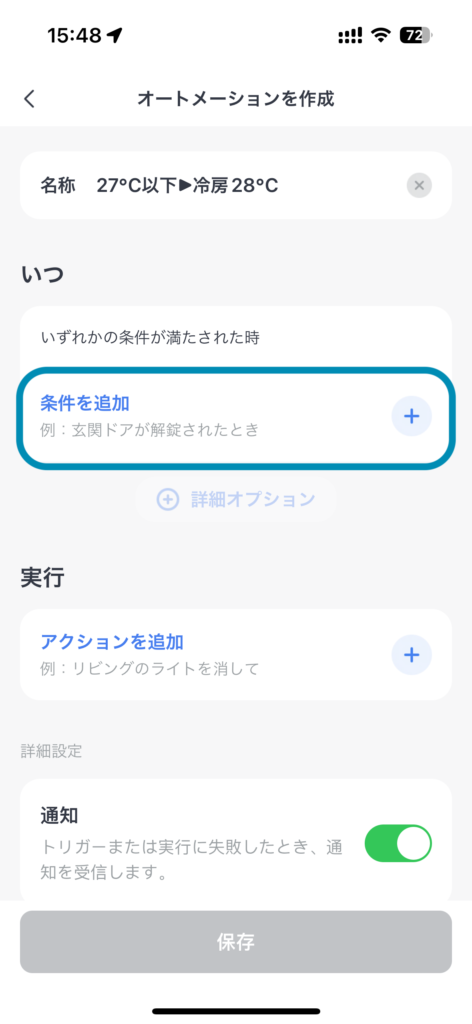
Task: Select the 条件を追加 row
Action: click(x=236, y=418)
